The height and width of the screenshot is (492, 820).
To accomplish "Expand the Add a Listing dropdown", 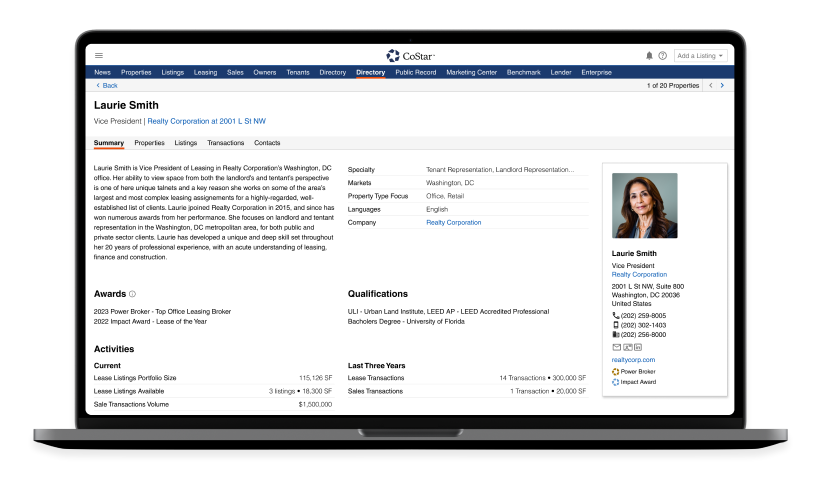I will (699, 56).
